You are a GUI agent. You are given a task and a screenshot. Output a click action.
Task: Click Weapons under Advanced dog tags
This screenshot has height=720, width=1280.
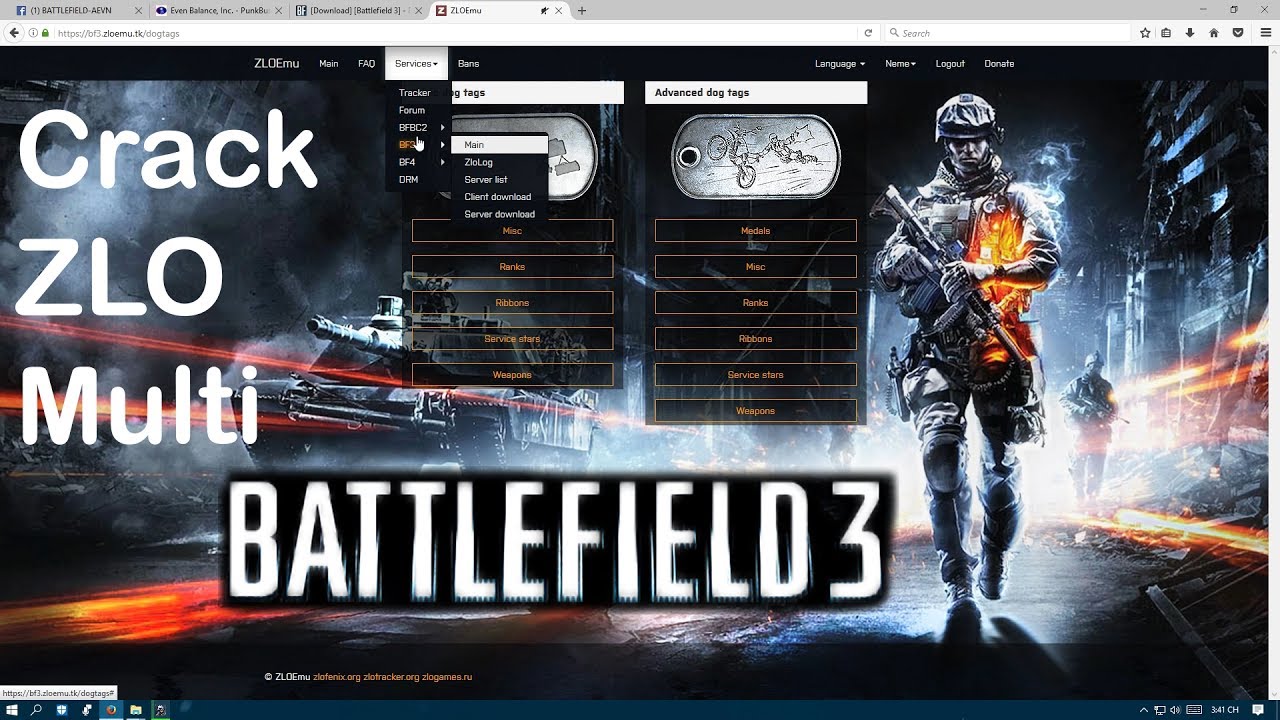(756, 411)
